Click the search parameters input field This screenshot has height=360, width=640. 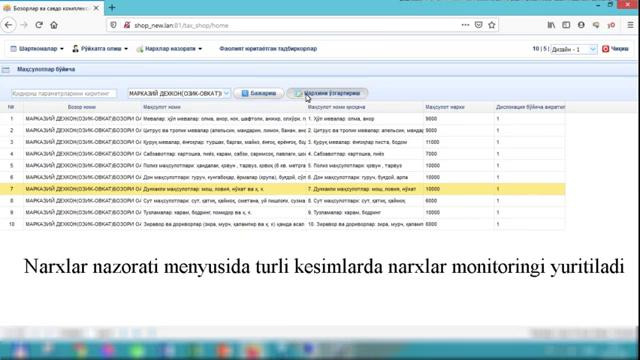coord(64,93)
